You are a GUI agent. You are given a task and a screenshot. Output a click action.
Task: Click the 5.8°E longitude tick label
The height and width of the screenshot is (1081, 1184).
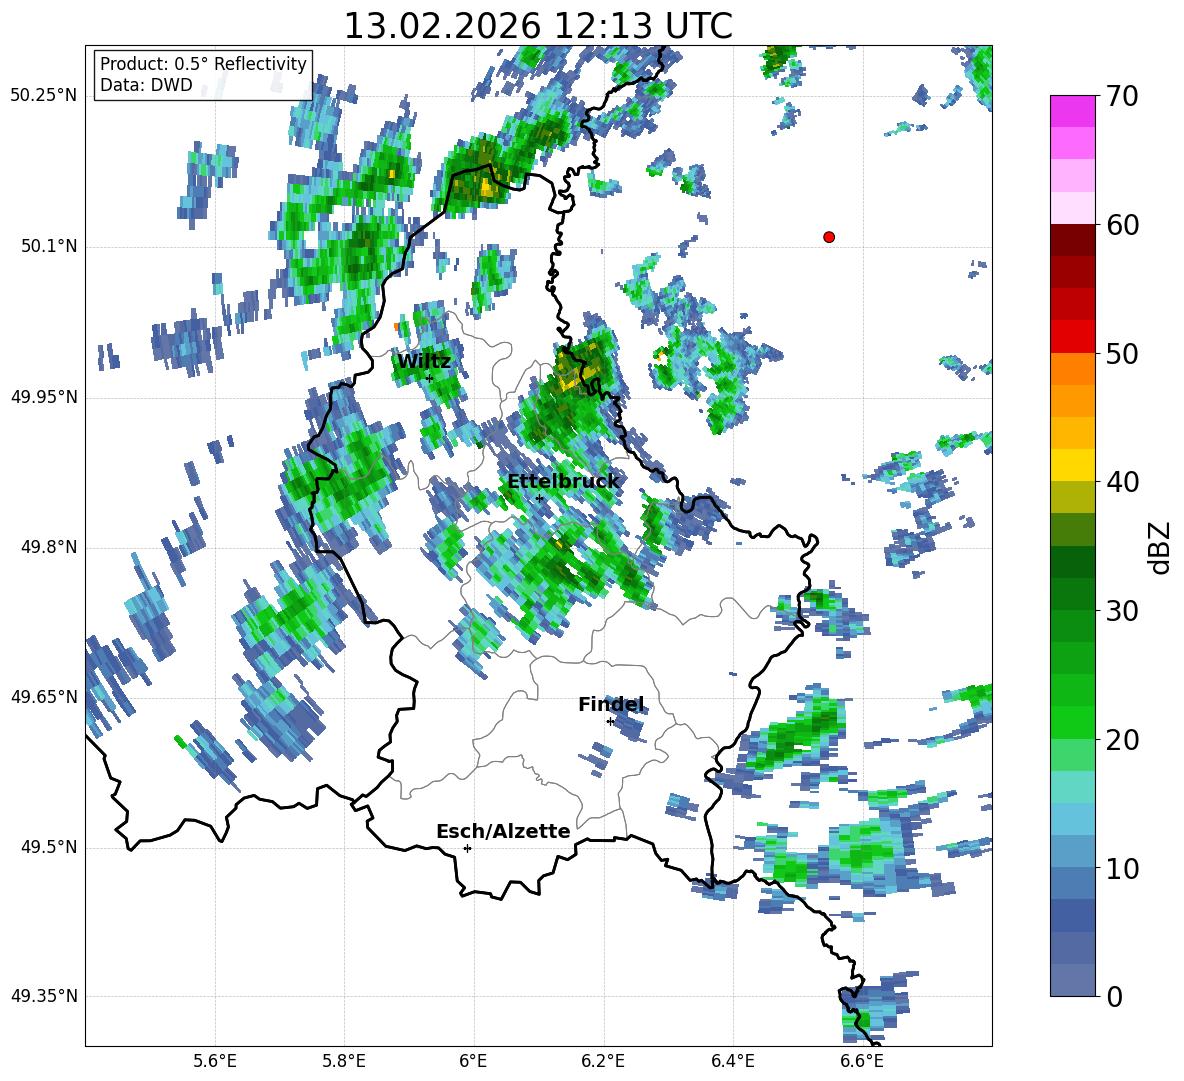344,1061
